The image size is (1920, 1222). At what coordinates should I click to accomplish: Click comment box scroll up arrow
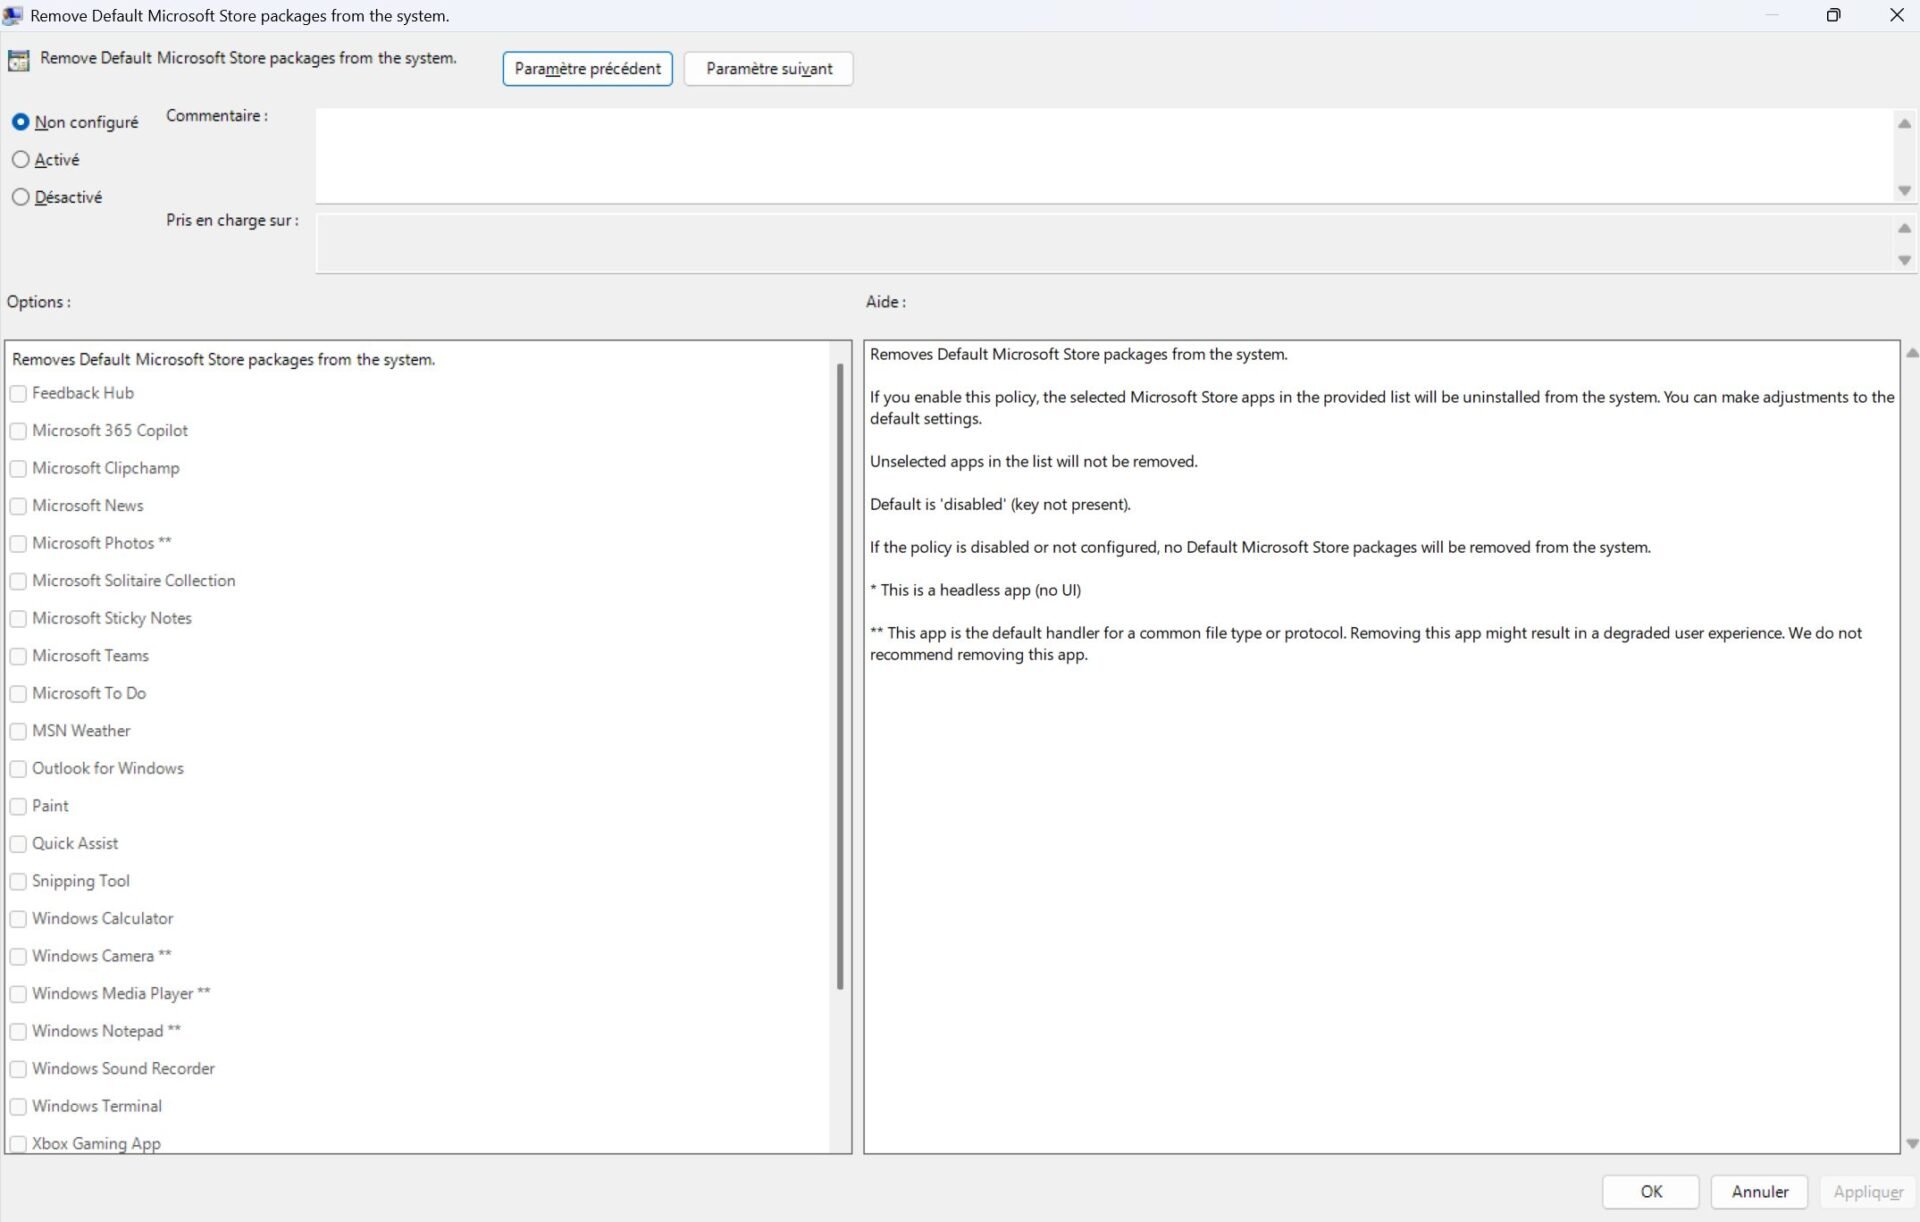[x=1904, y=123]
